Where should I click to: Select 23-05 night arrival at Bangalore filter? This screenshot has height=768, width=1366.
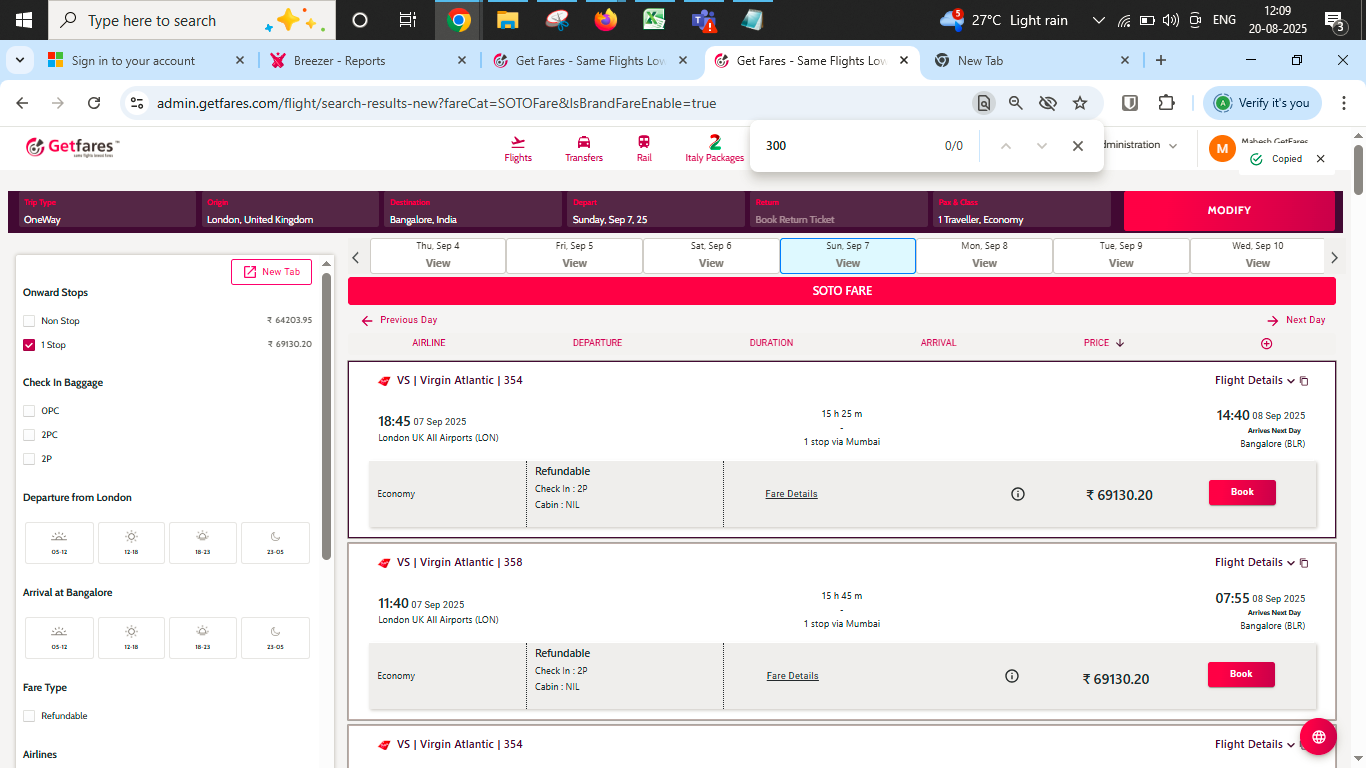275,637
